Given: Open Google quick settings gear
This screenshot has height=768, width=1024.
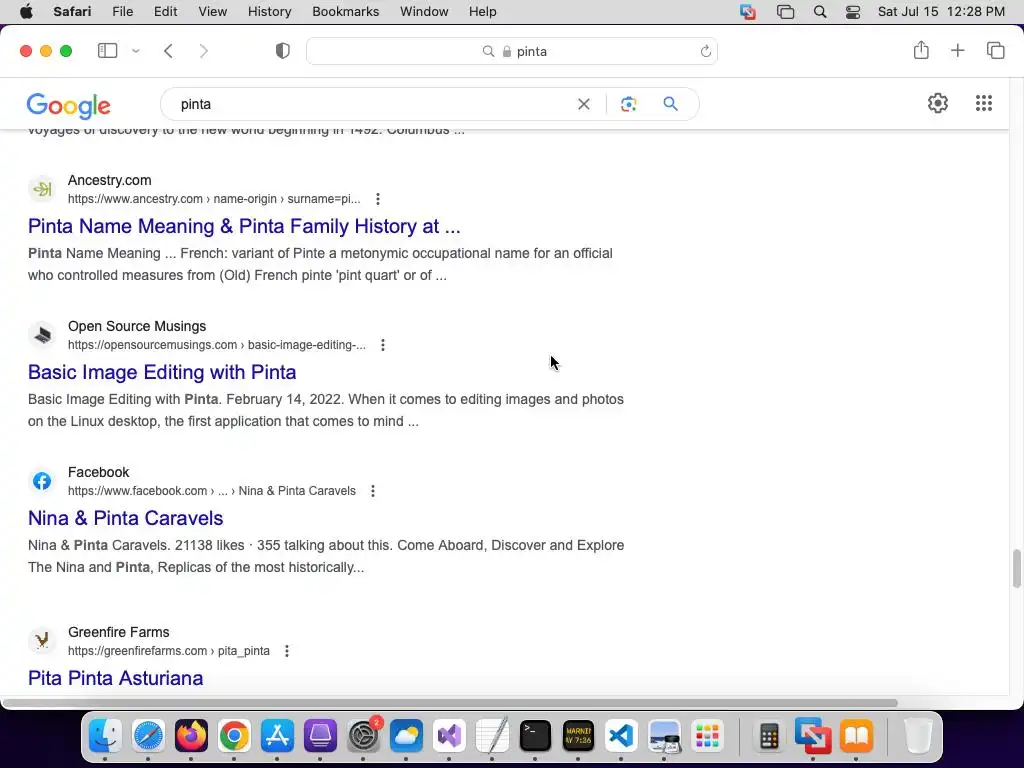Looking at the screenshot, I should [938, 103].
